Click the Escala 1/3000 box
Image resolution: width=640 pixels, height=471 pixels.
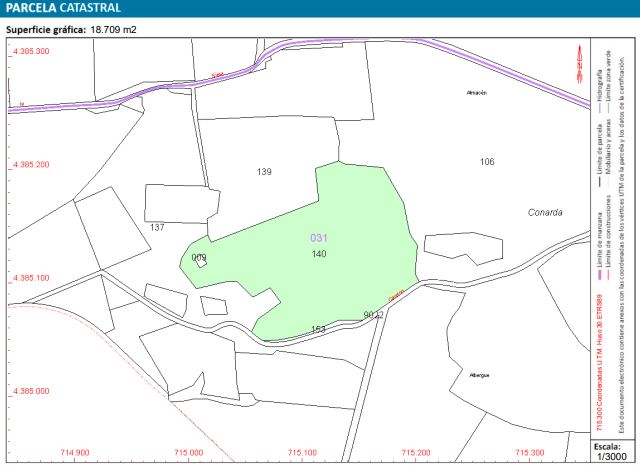pos(607,451)
